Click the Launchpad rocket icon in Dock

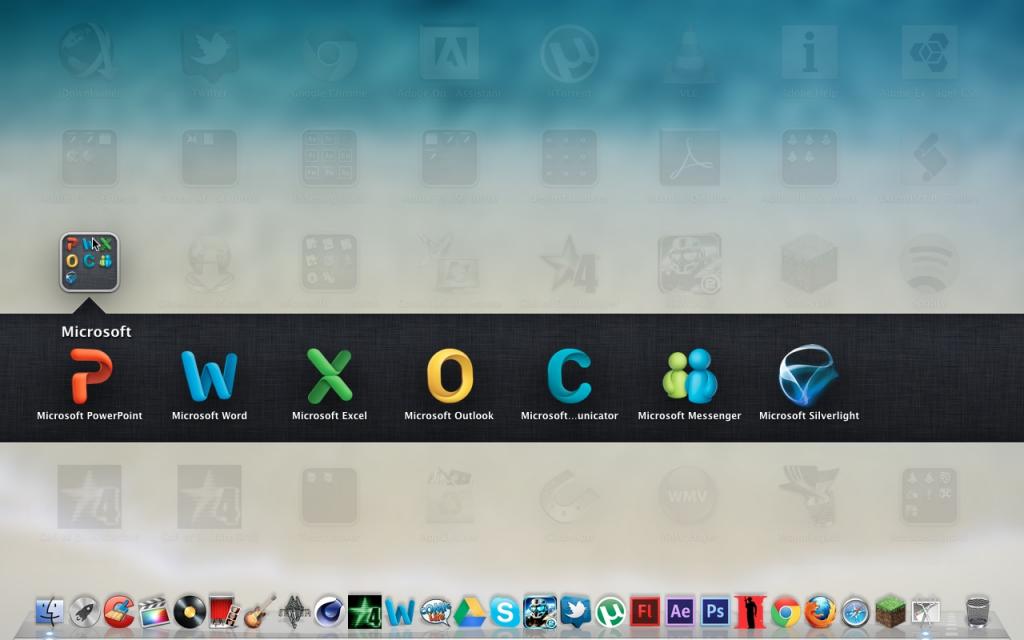click(x=84, y=612)
